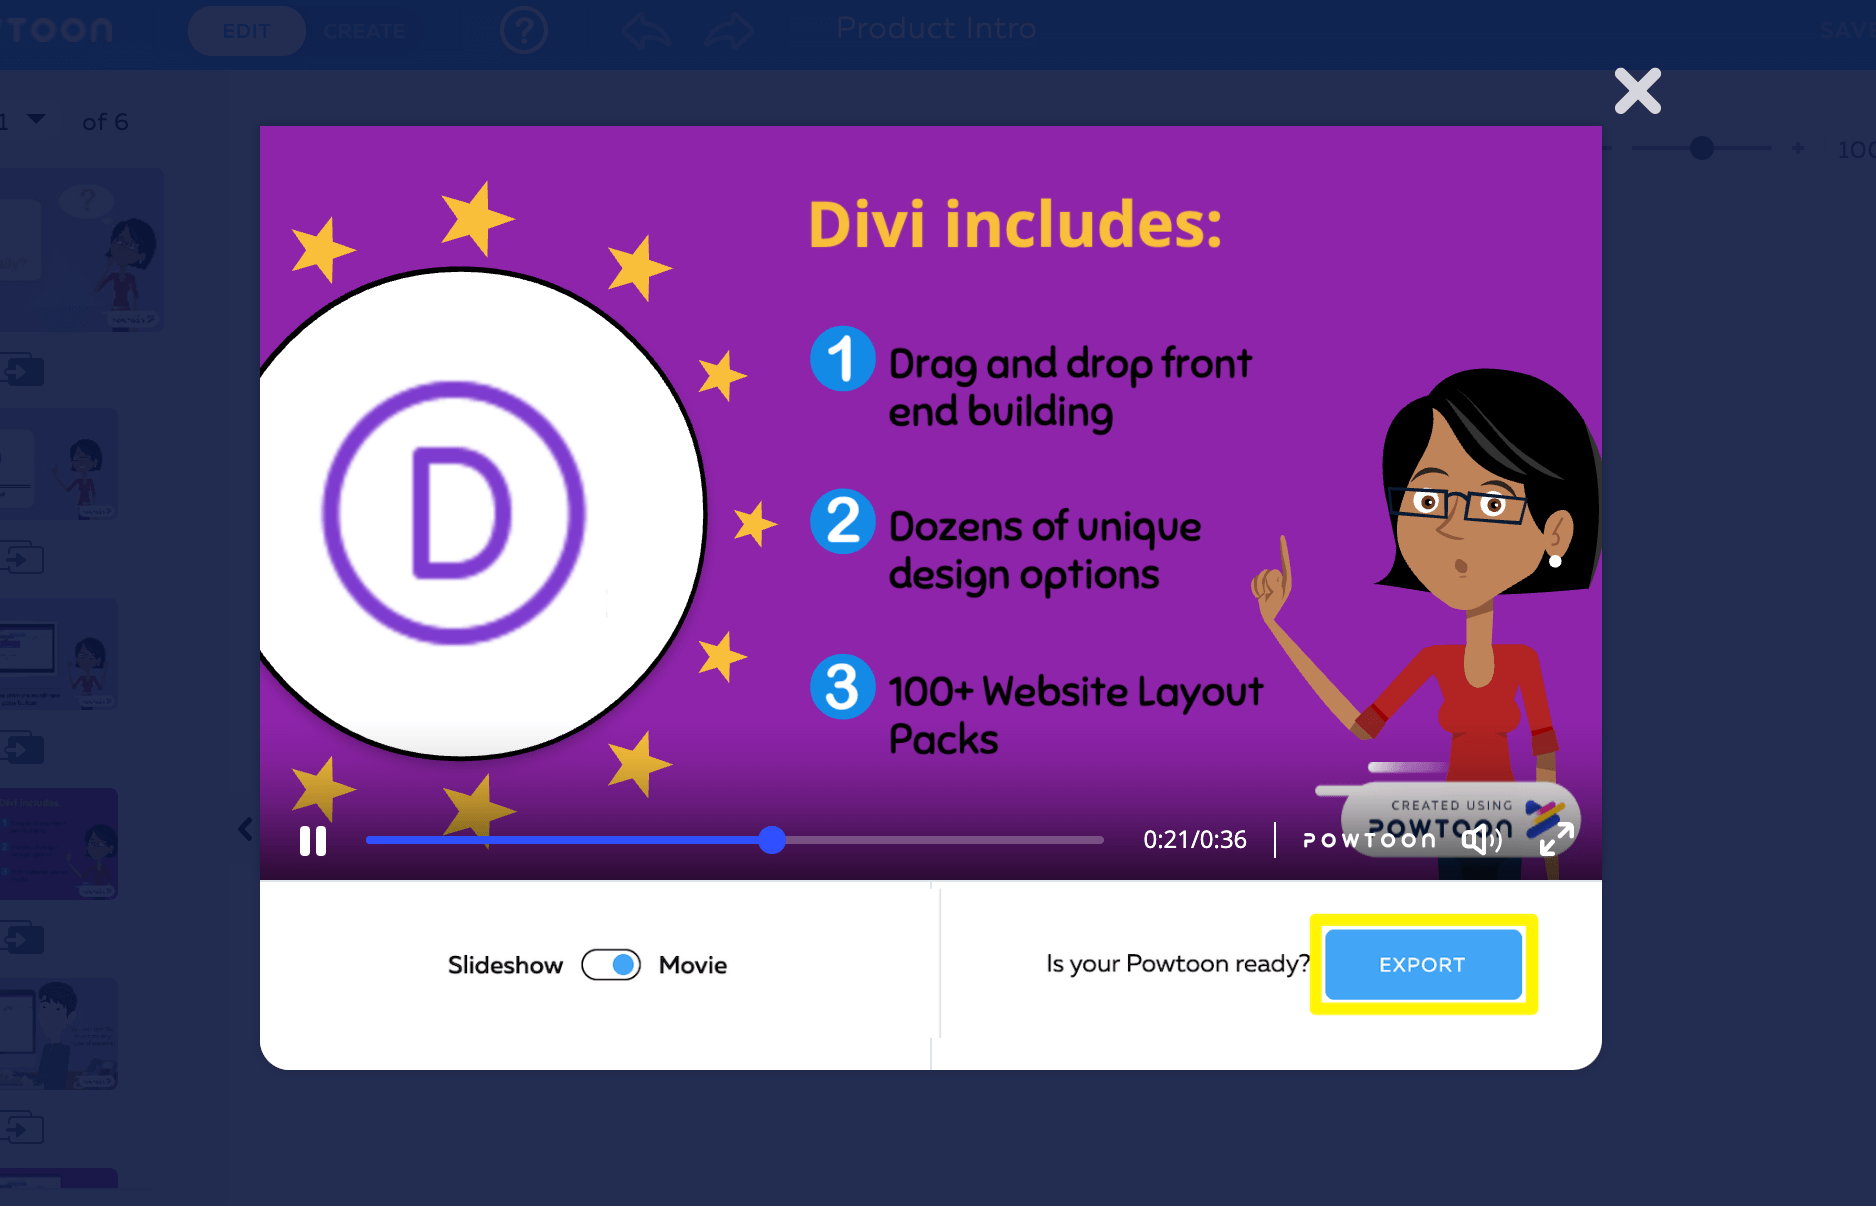The height and width of the screenshot is (1206, 1876).
Task: Click the EXPORT button
Action: pos(1423,965)
